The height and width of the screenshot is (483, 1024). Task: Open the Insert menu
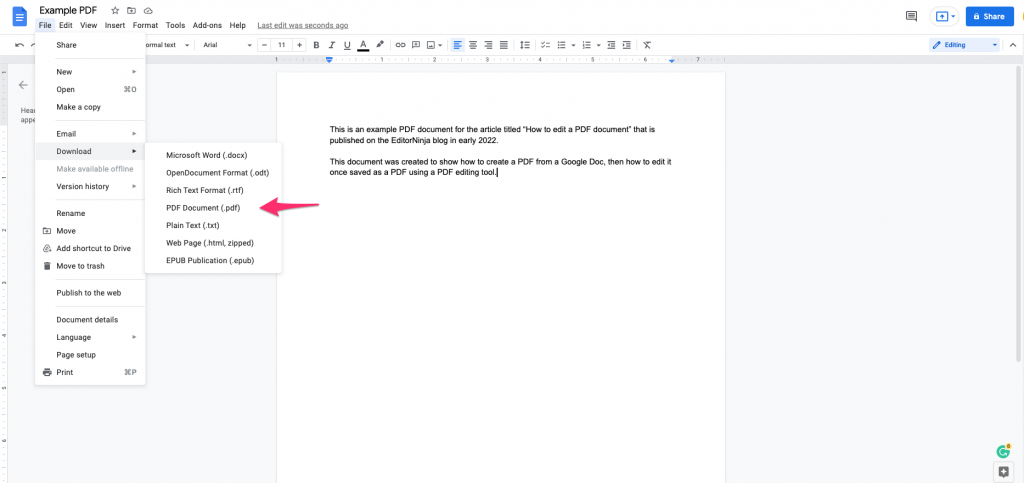115,25
